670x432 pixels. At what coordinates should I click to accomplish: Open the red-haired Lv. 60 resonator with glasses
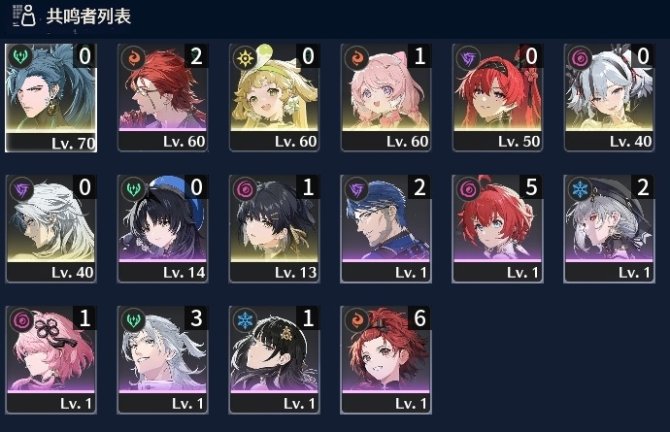pyautogui.click(x=163, y=98)
